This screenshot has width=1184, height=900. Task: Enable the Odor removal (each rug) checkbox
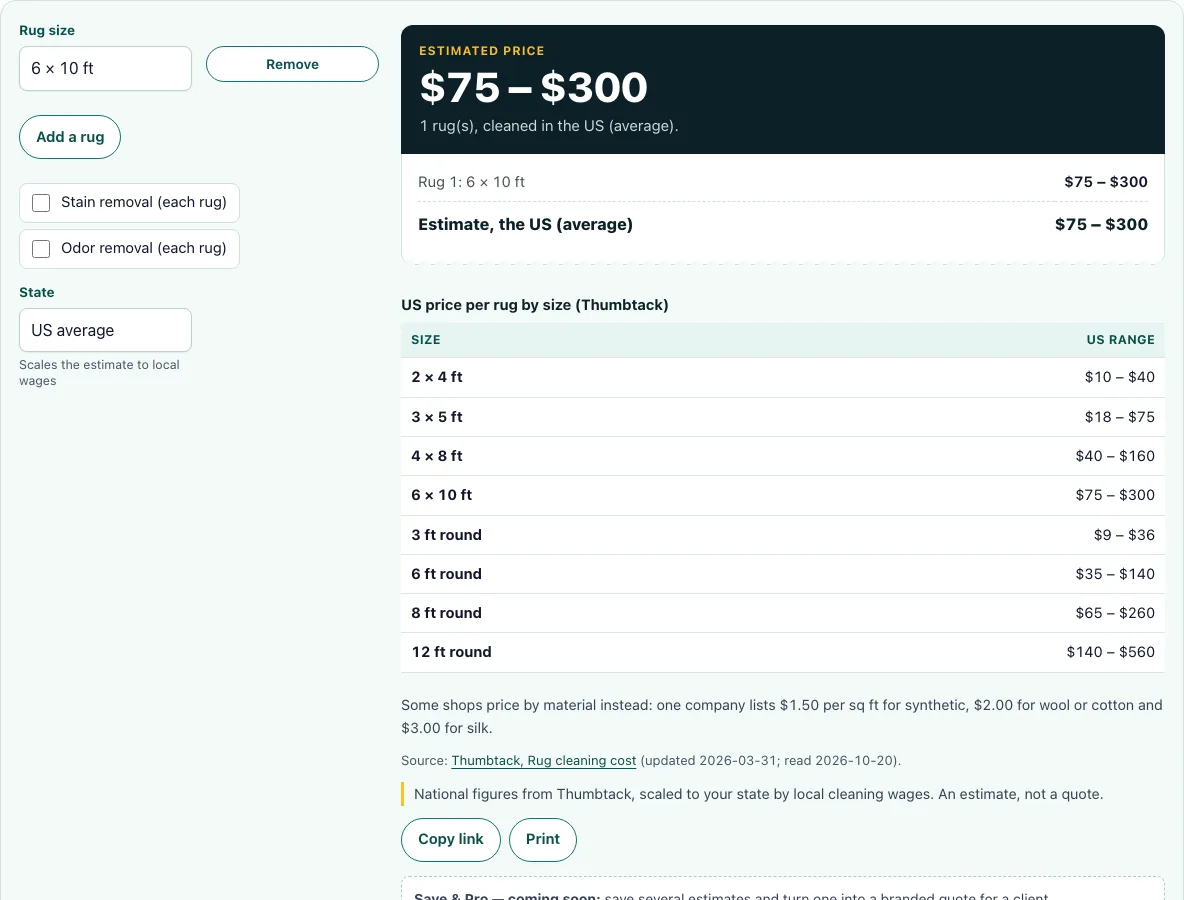(41, 248)
